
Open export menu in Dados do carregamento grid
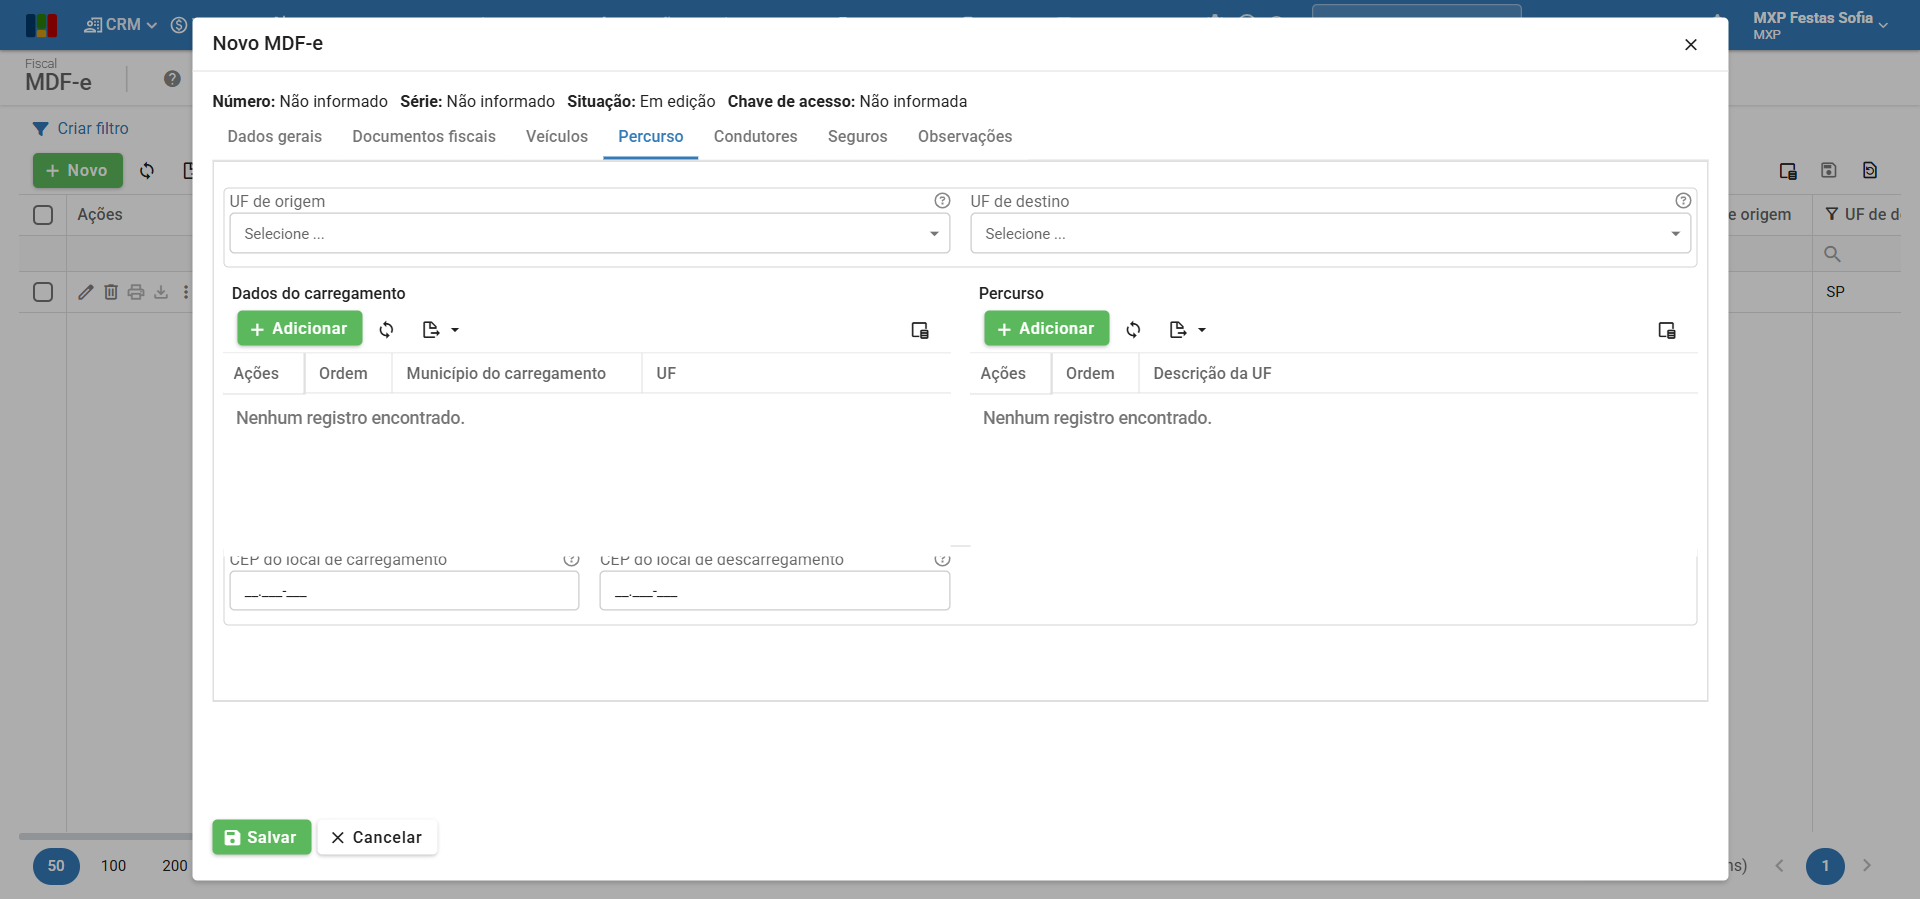pos(441,329)
